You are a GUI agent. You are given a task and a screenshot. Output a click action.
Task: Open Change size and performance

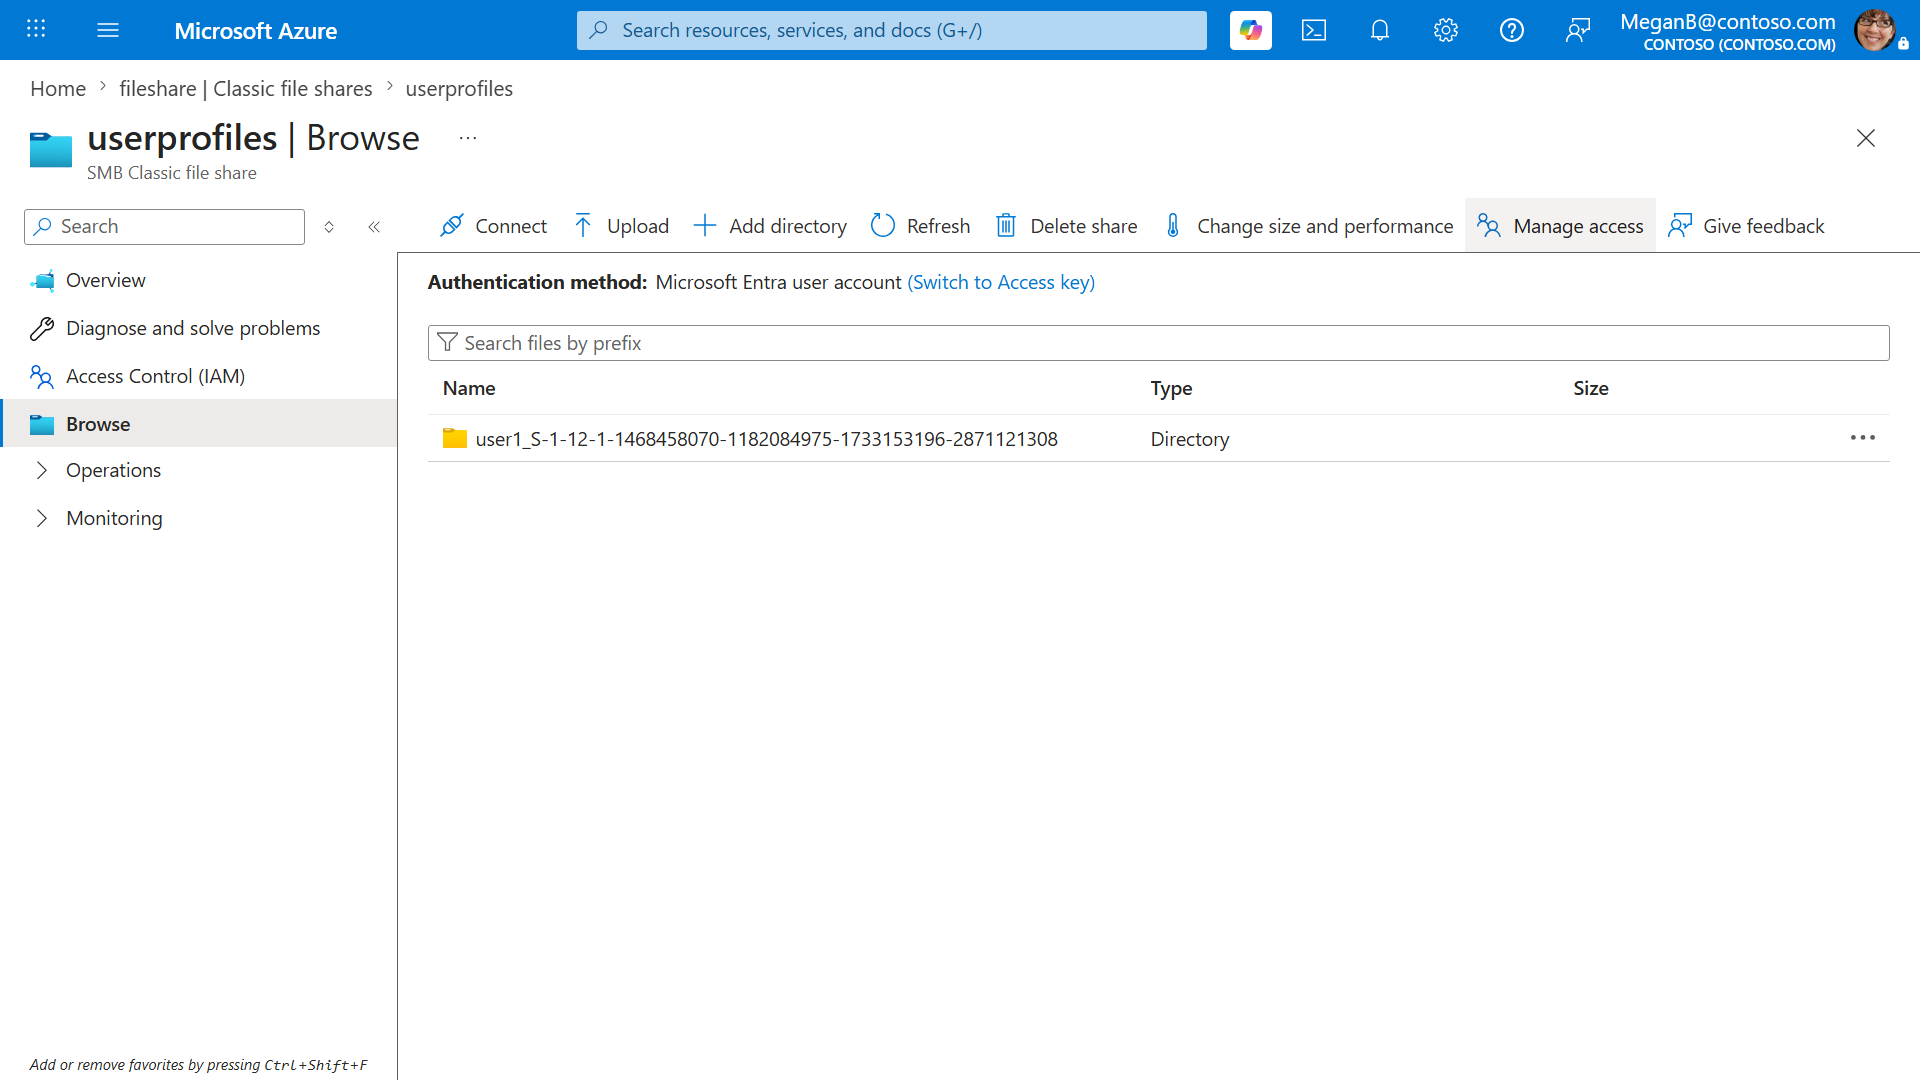1308,226
